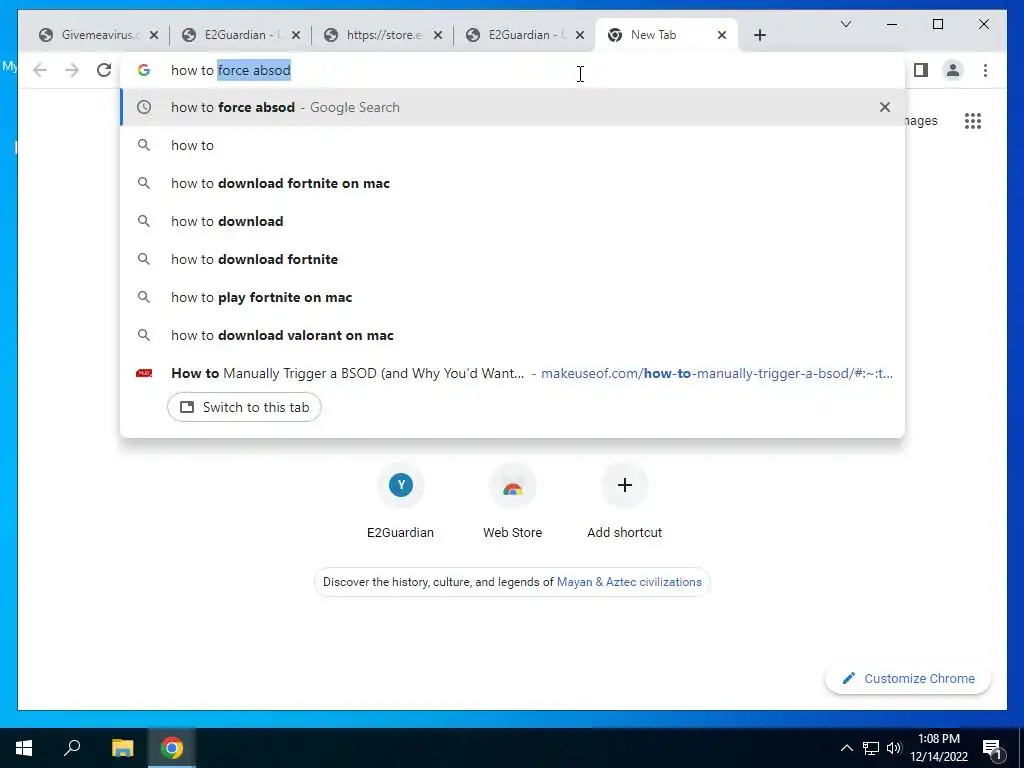
Task: Open Chrome's three-dot menu
Action: point(985,70)
